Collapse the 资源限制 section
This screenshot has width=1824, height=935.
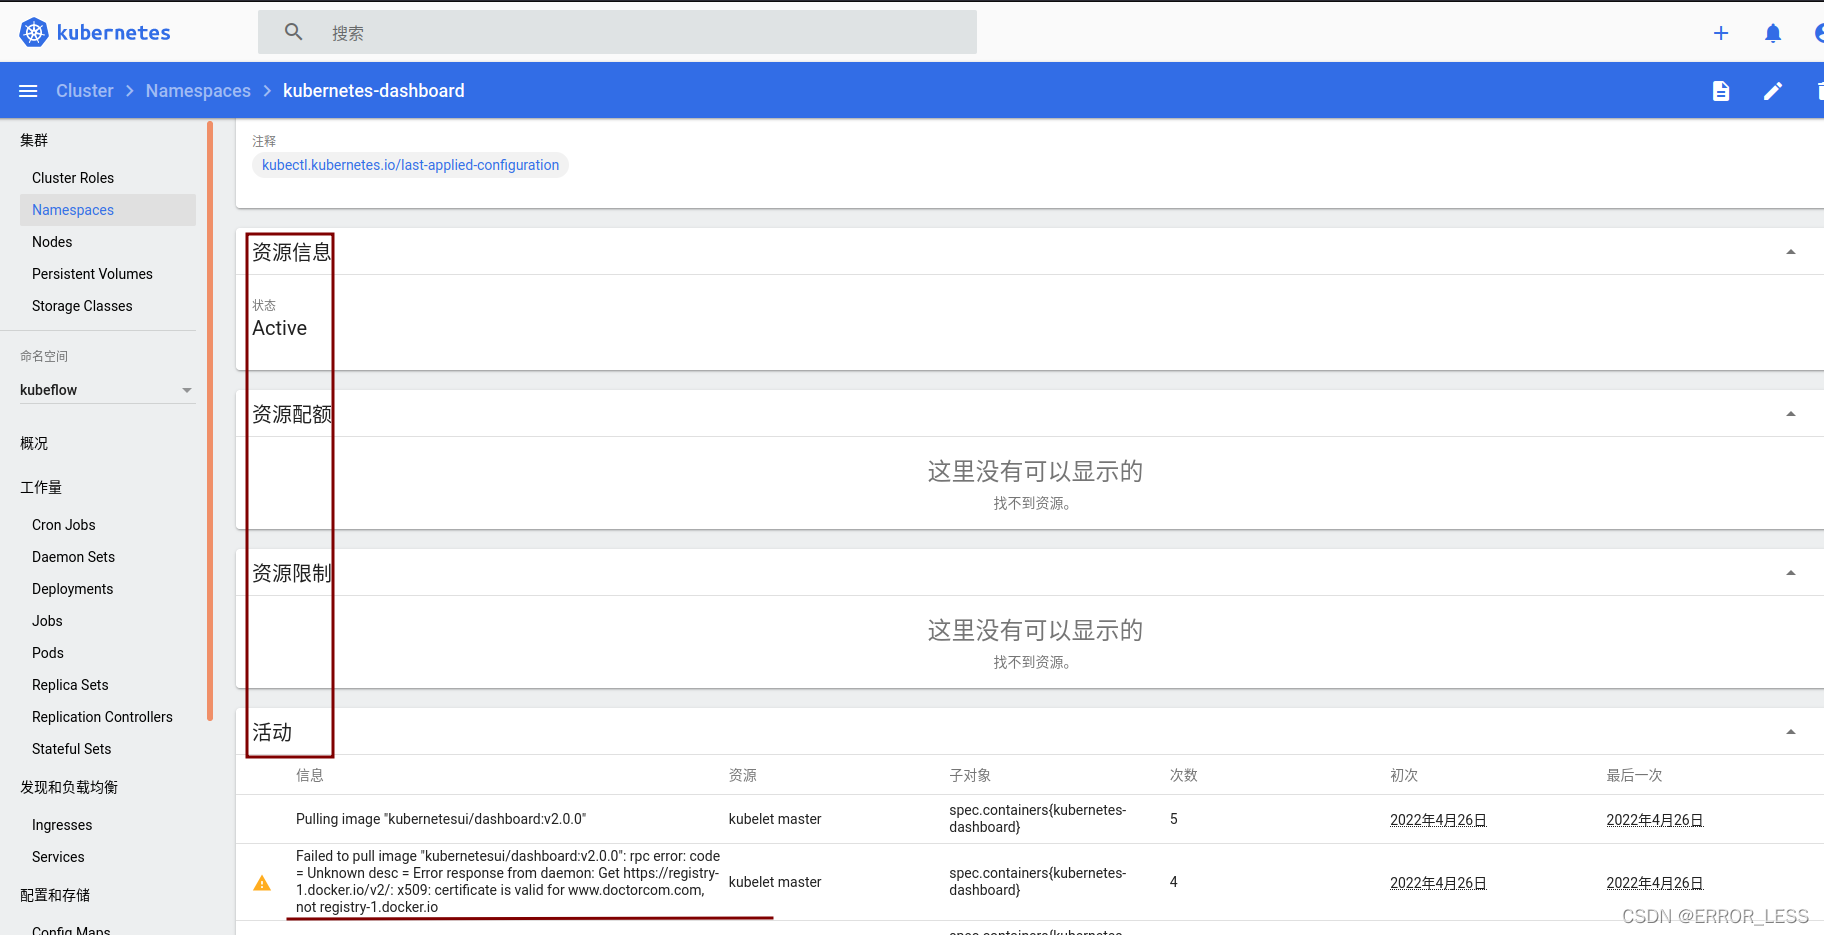1791,573
